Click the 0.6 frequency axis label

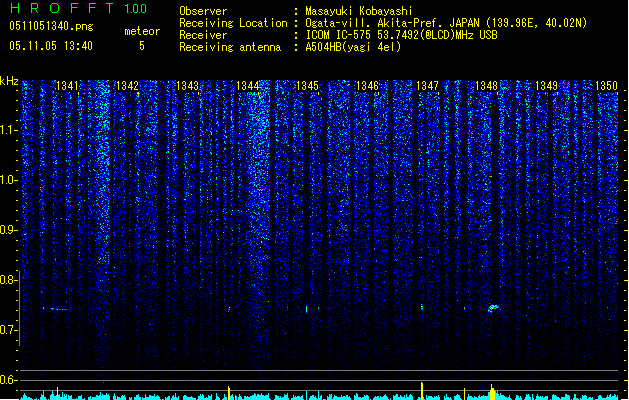[x=8, y=380]
